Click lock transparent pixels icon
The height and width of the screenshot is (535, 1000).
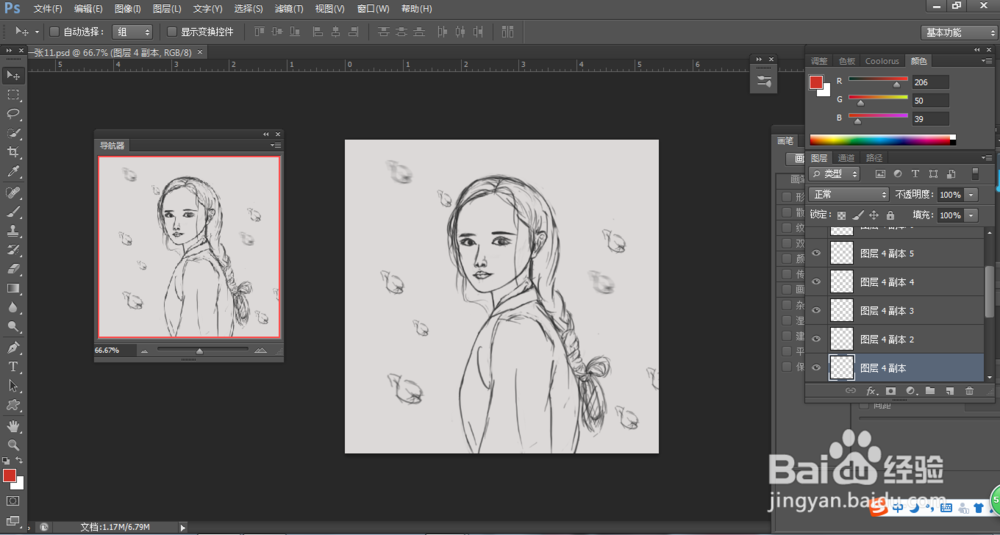841,216
